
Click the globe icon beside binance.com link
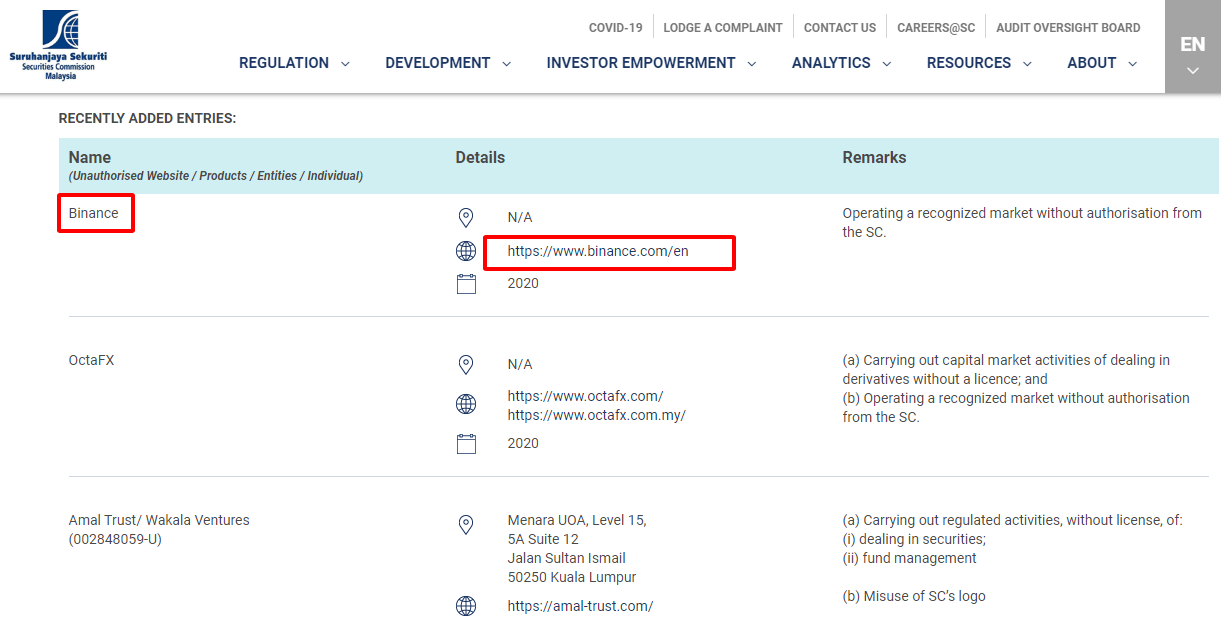coord(466,251)
